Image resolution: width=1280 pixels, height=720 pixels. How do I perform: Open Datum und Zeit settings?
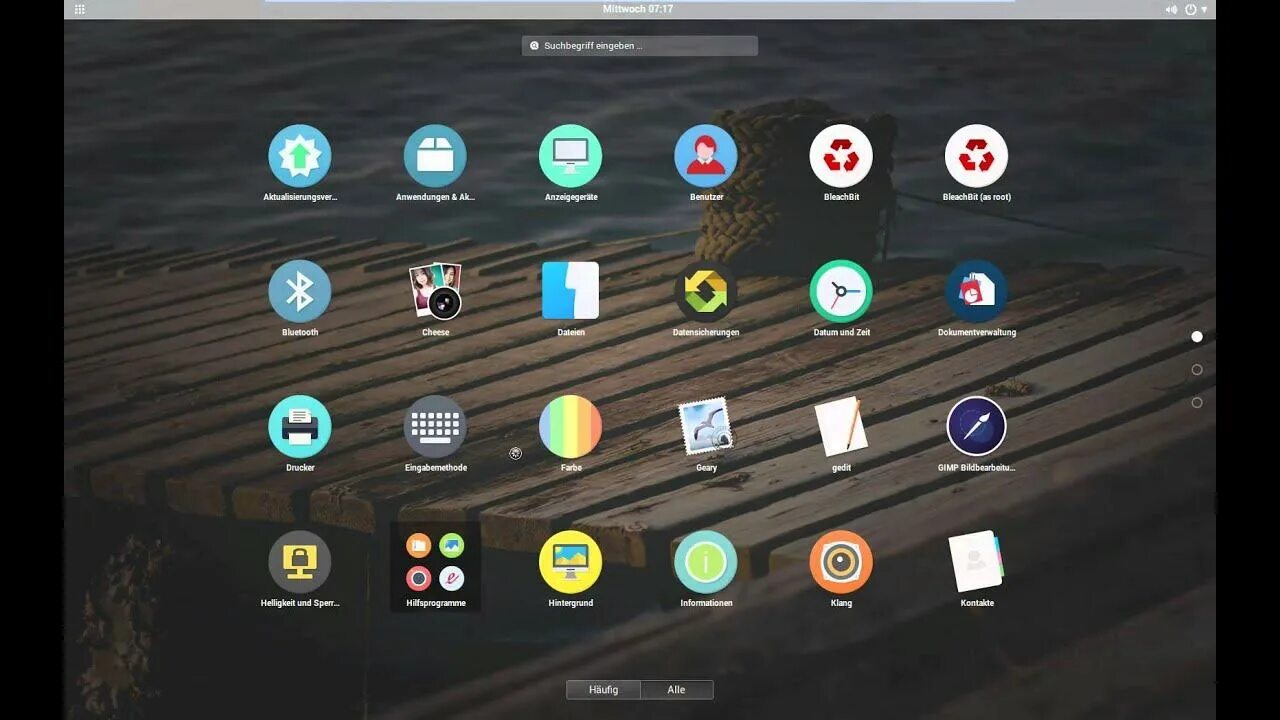pos(841,290)
